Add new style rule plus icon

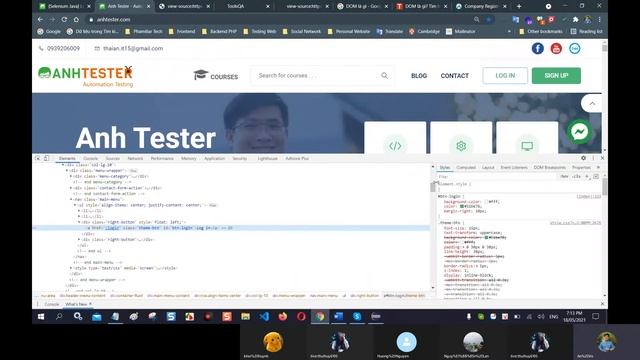(587, 176)
